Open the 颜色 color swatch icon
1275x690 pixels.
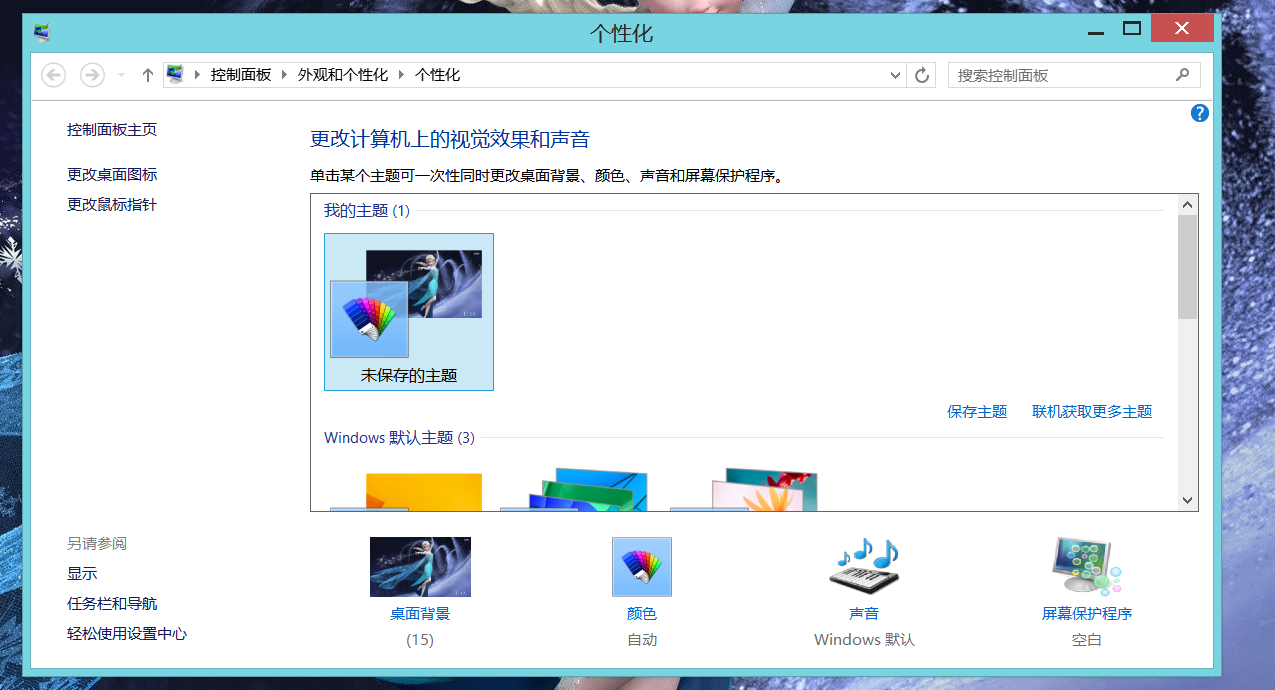642,567
